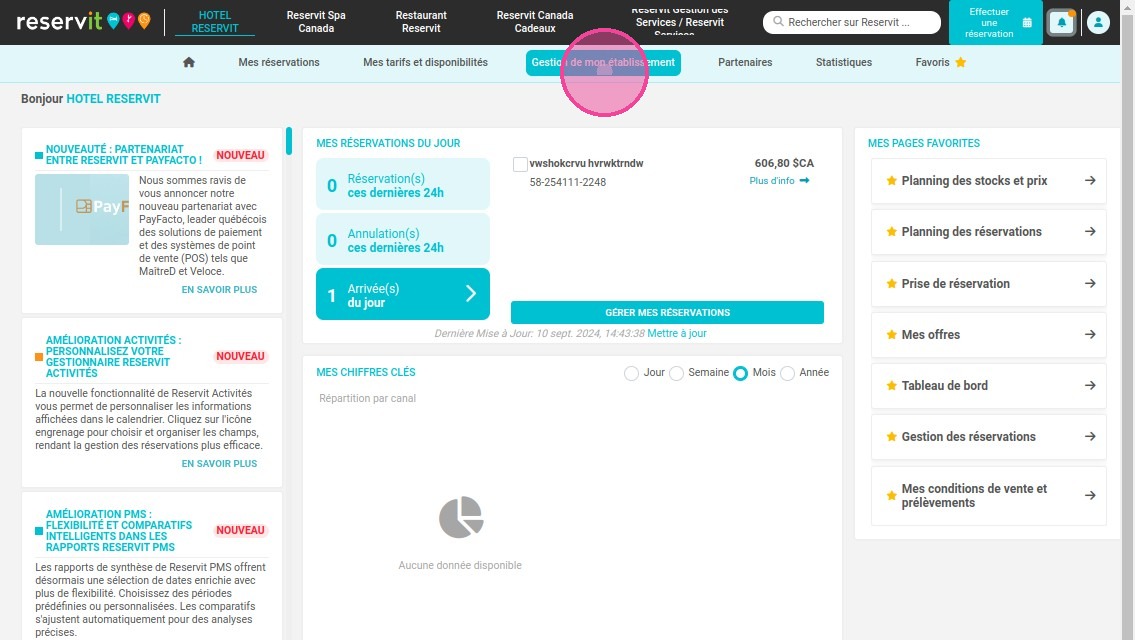Click arrow for Gestion des réservations
The image size is (1135, 640).
point(1090,437)
